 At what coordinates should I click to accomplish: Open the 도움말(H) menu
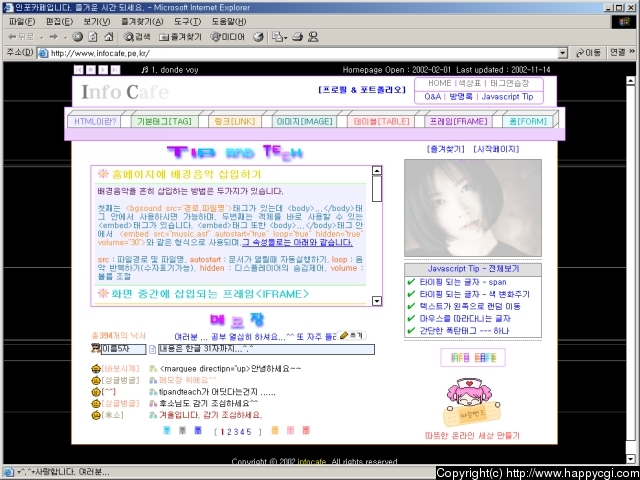[x=229, y=22]
